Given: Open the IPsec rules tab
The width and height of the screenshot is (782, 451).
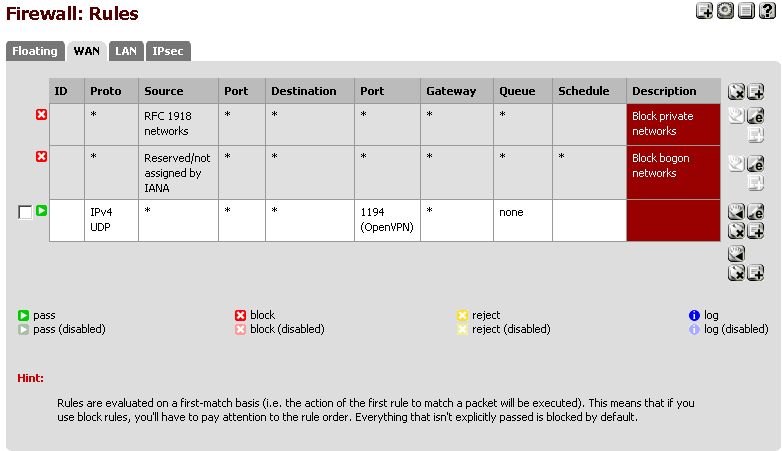Looking at the screenshot, I should pyautogui.click(x=168, y=51).
